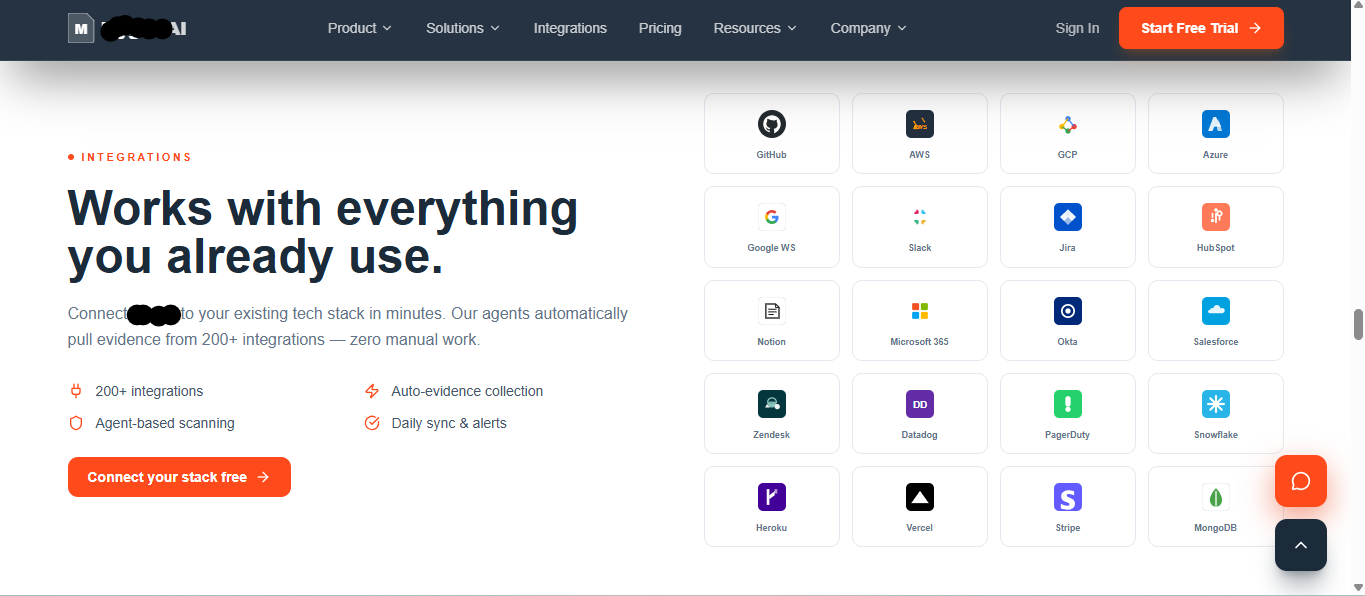The image size is (1365, 596).
Task: Open the chat support bubble
Action: [x=1300, y=481]
